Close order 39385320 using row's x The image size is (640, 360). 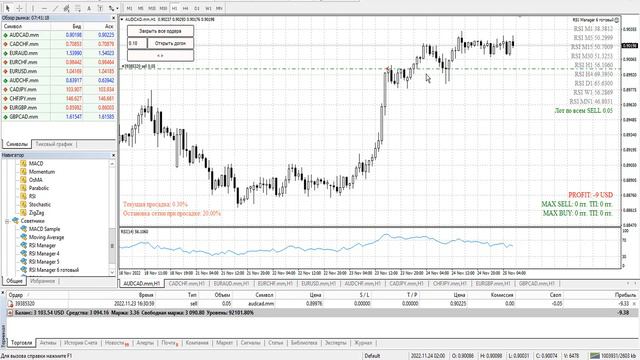(x=634, y=304)
